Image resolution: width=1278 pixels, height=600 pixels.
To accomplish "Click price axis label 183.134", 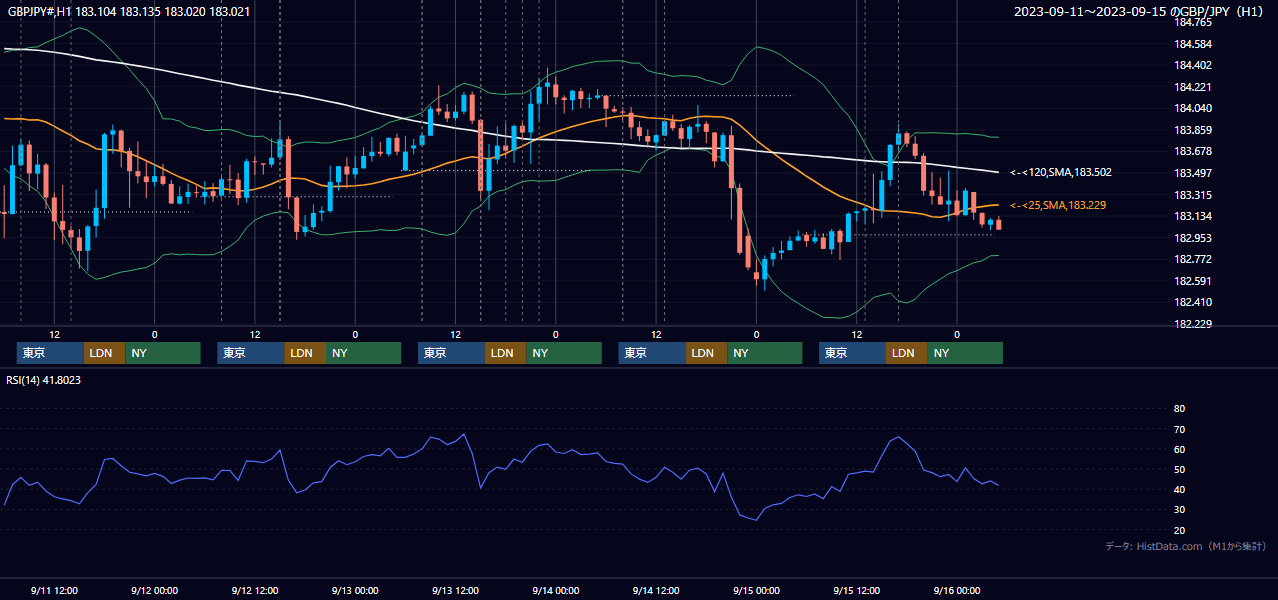I will click(1193, 216).
